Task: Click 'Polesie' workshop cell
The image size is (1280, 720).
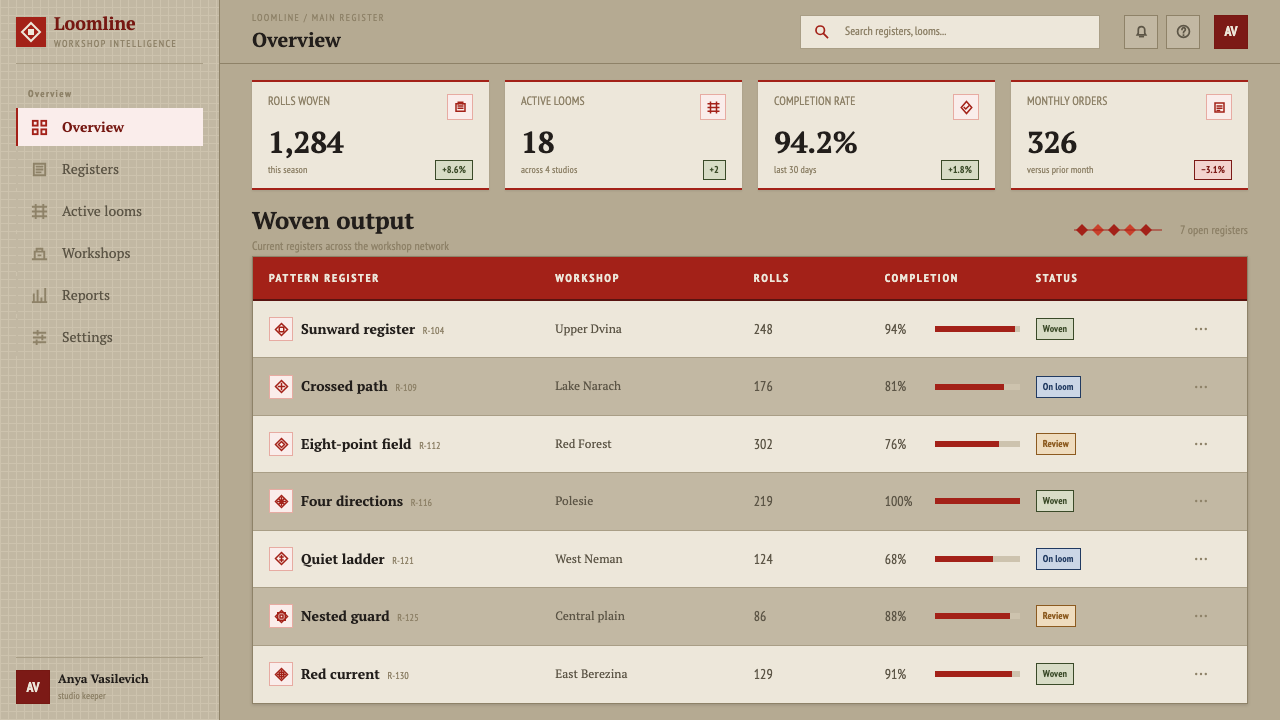Action: 574,501
